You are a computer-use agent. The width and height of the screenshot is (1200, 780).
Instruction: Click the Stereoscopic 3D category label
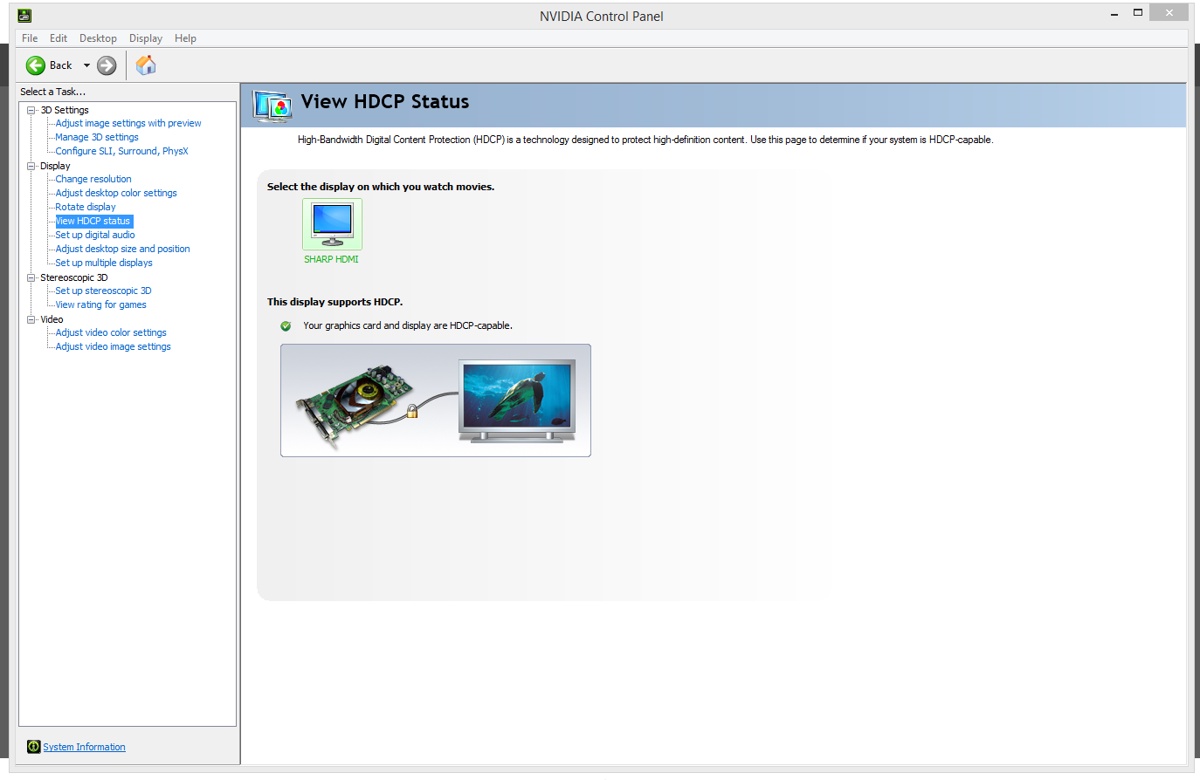click(74, 278)
